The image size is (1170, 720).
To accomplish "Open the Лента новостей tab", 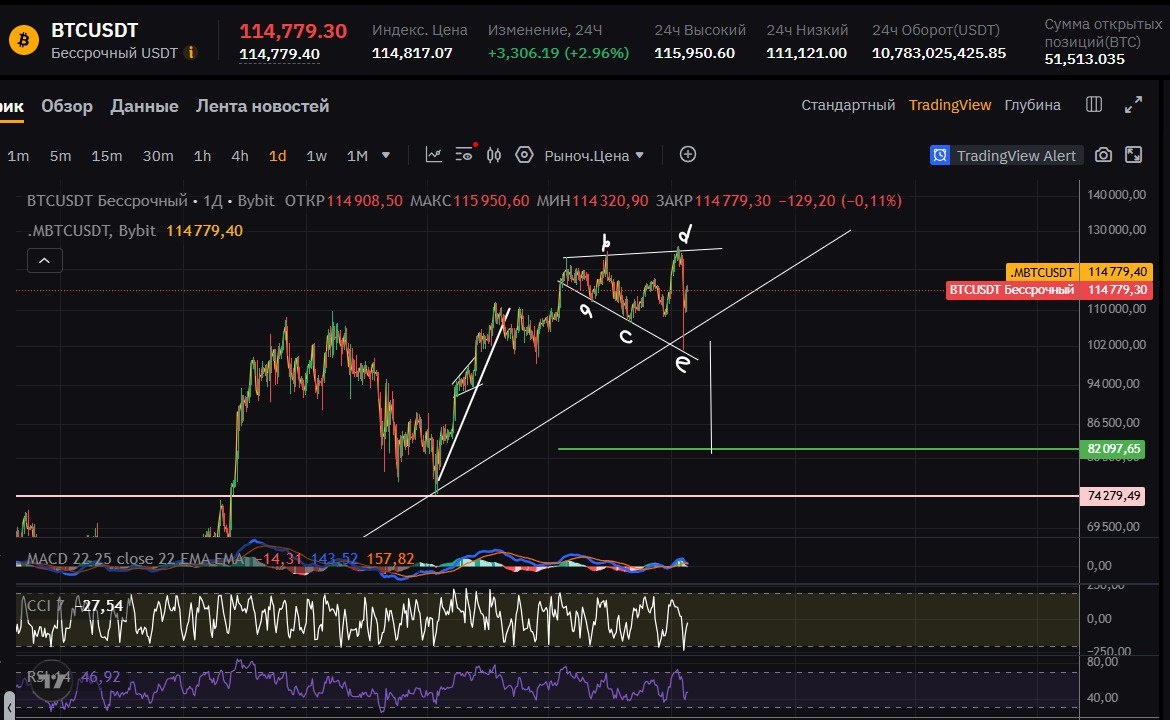I will 263,106.
